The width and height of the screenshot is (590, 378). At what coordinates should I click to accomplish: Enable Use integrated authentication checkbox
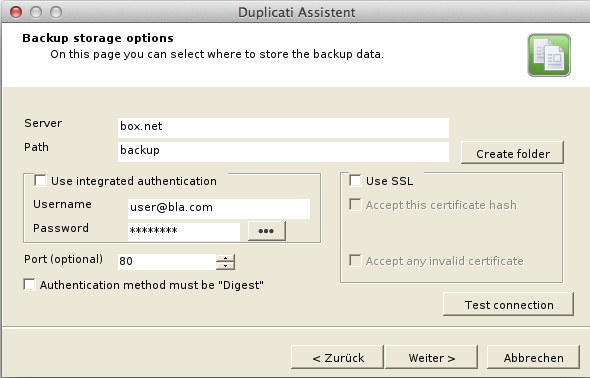coord(40,181)
